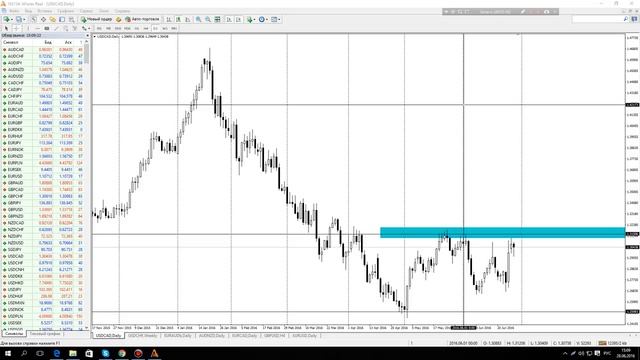Switch chart to candlesticks mode

click(178, 19)
